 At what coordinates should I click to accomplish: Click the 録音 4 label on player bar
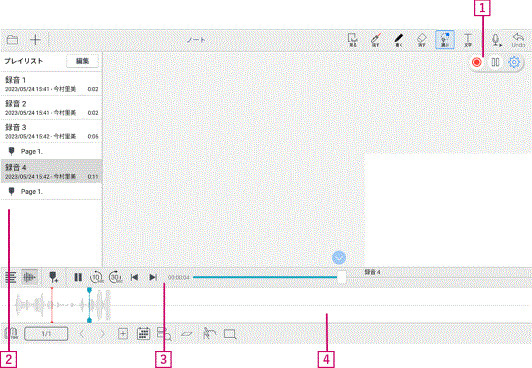pyautogui.click(x=372, y=272)
